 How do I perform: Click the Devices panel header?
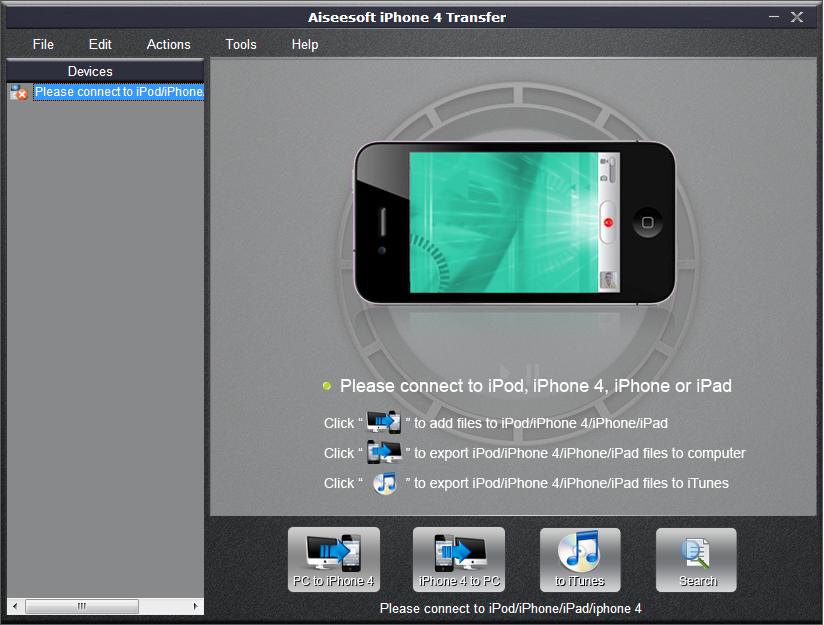point(105,71)
